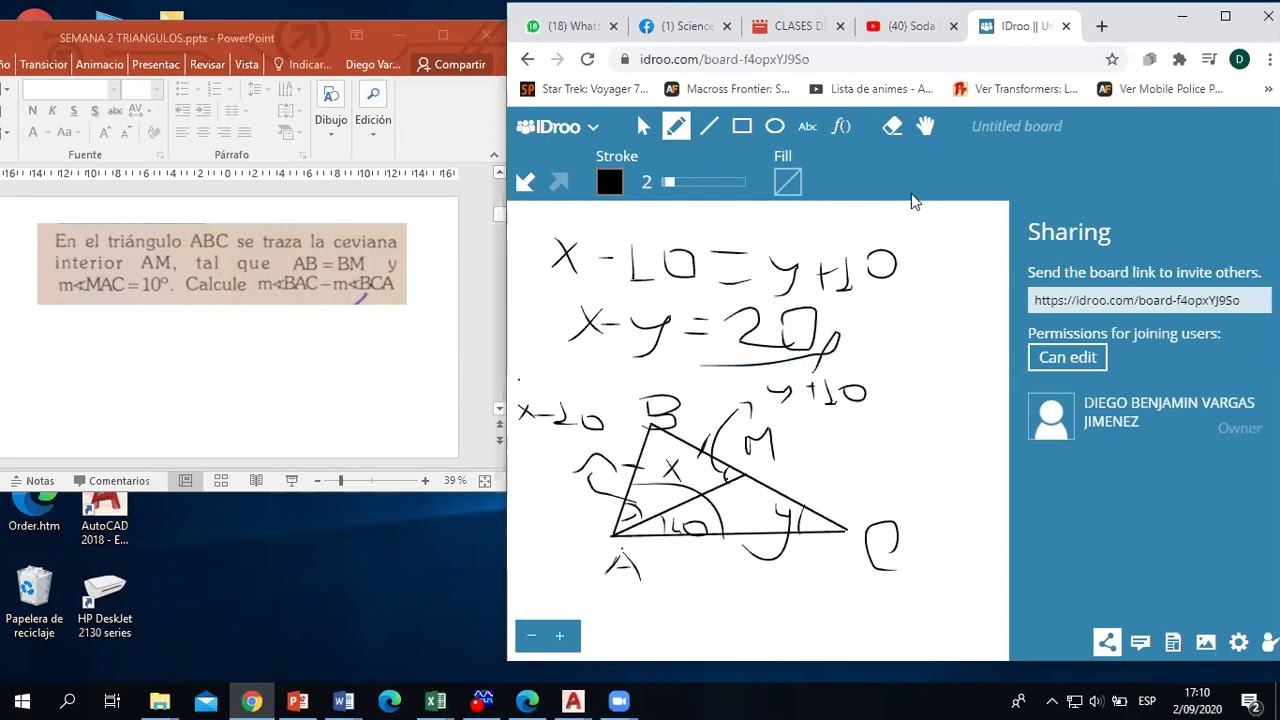Viewport: 1280px width, 720px height.
Task: Adjust stroke width slider
Action: tap(704, 182)
